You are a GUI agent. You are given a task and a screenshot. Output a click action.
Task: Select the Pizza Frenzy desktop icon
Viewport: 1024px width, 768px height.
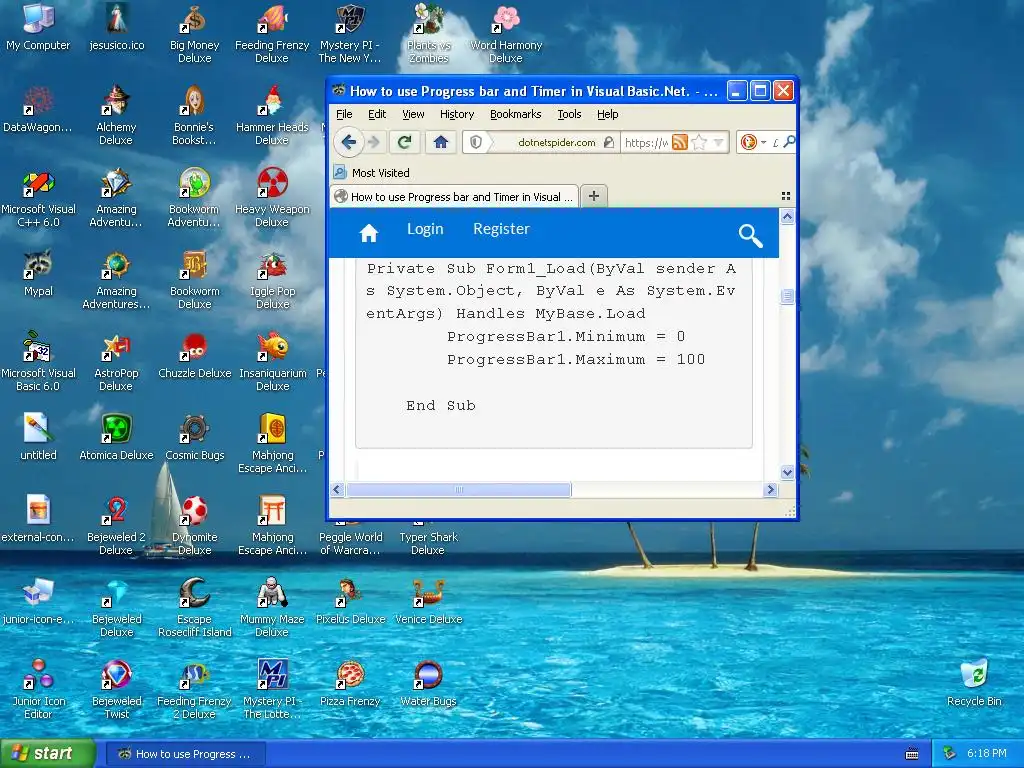tap(350, 683)
